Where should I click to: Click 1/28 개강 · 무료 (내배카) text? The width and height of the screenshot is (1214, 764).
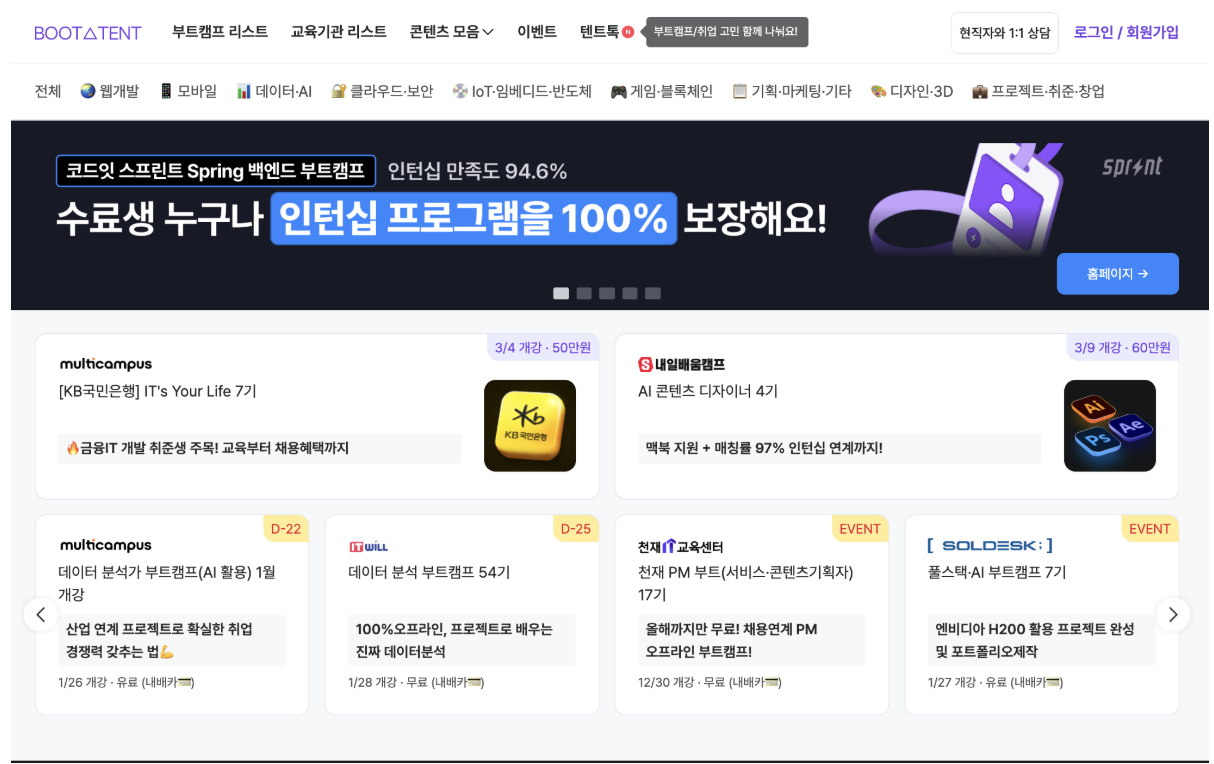(416, 682)
